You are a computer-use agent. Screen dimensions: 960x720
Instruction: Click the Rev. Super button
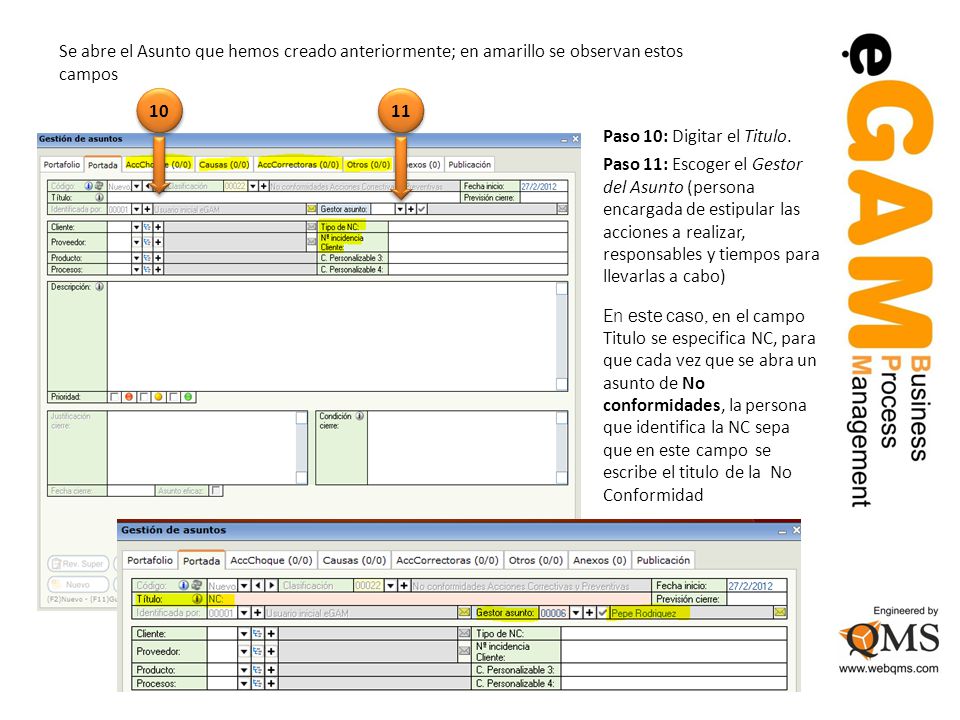point(78,564)
